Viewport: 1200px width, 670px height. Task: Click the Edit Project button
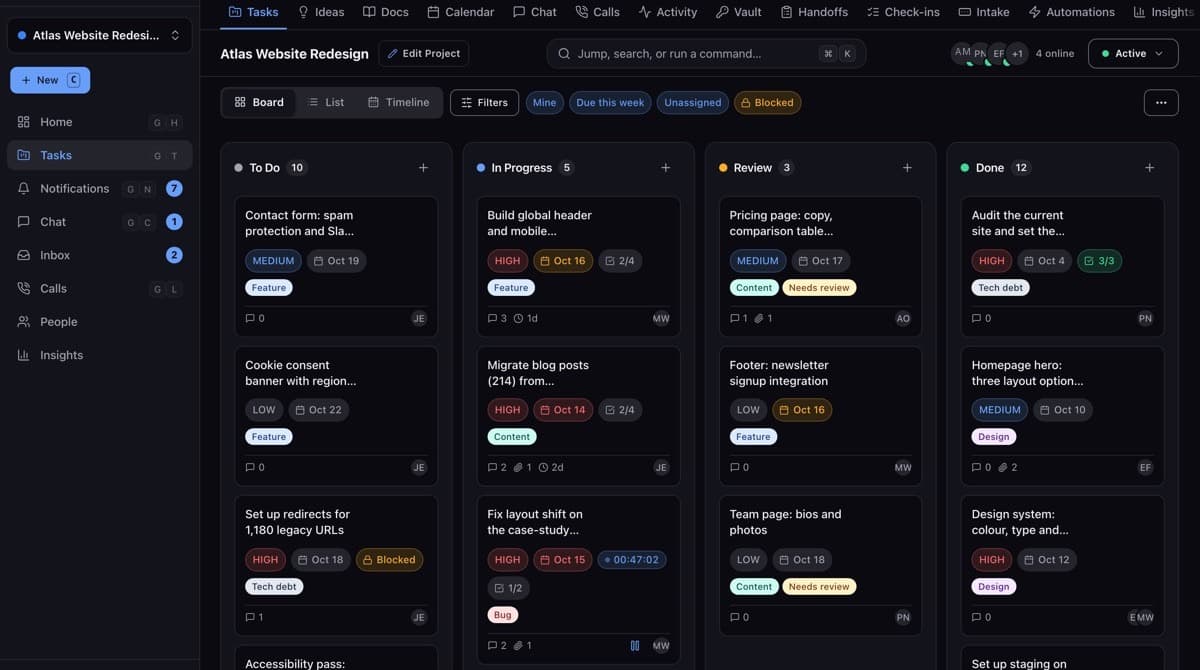coord(423,53)
